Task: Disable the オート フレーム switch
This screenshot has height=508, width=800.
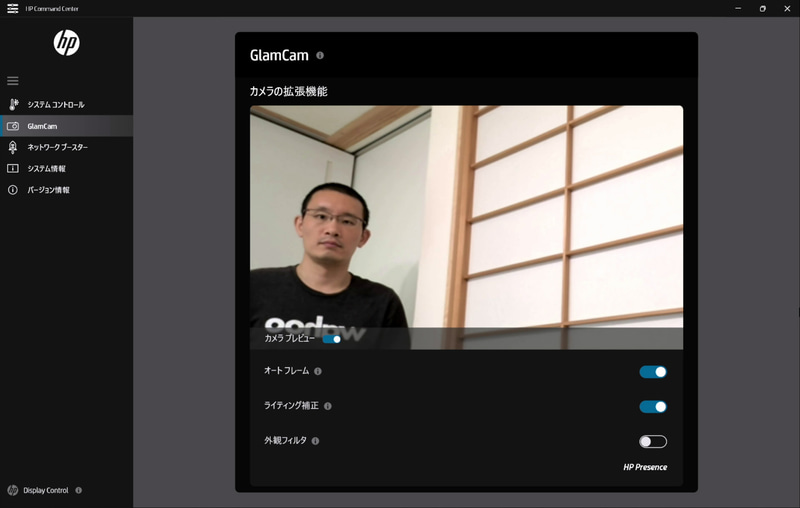Action: tap(653, 372)
